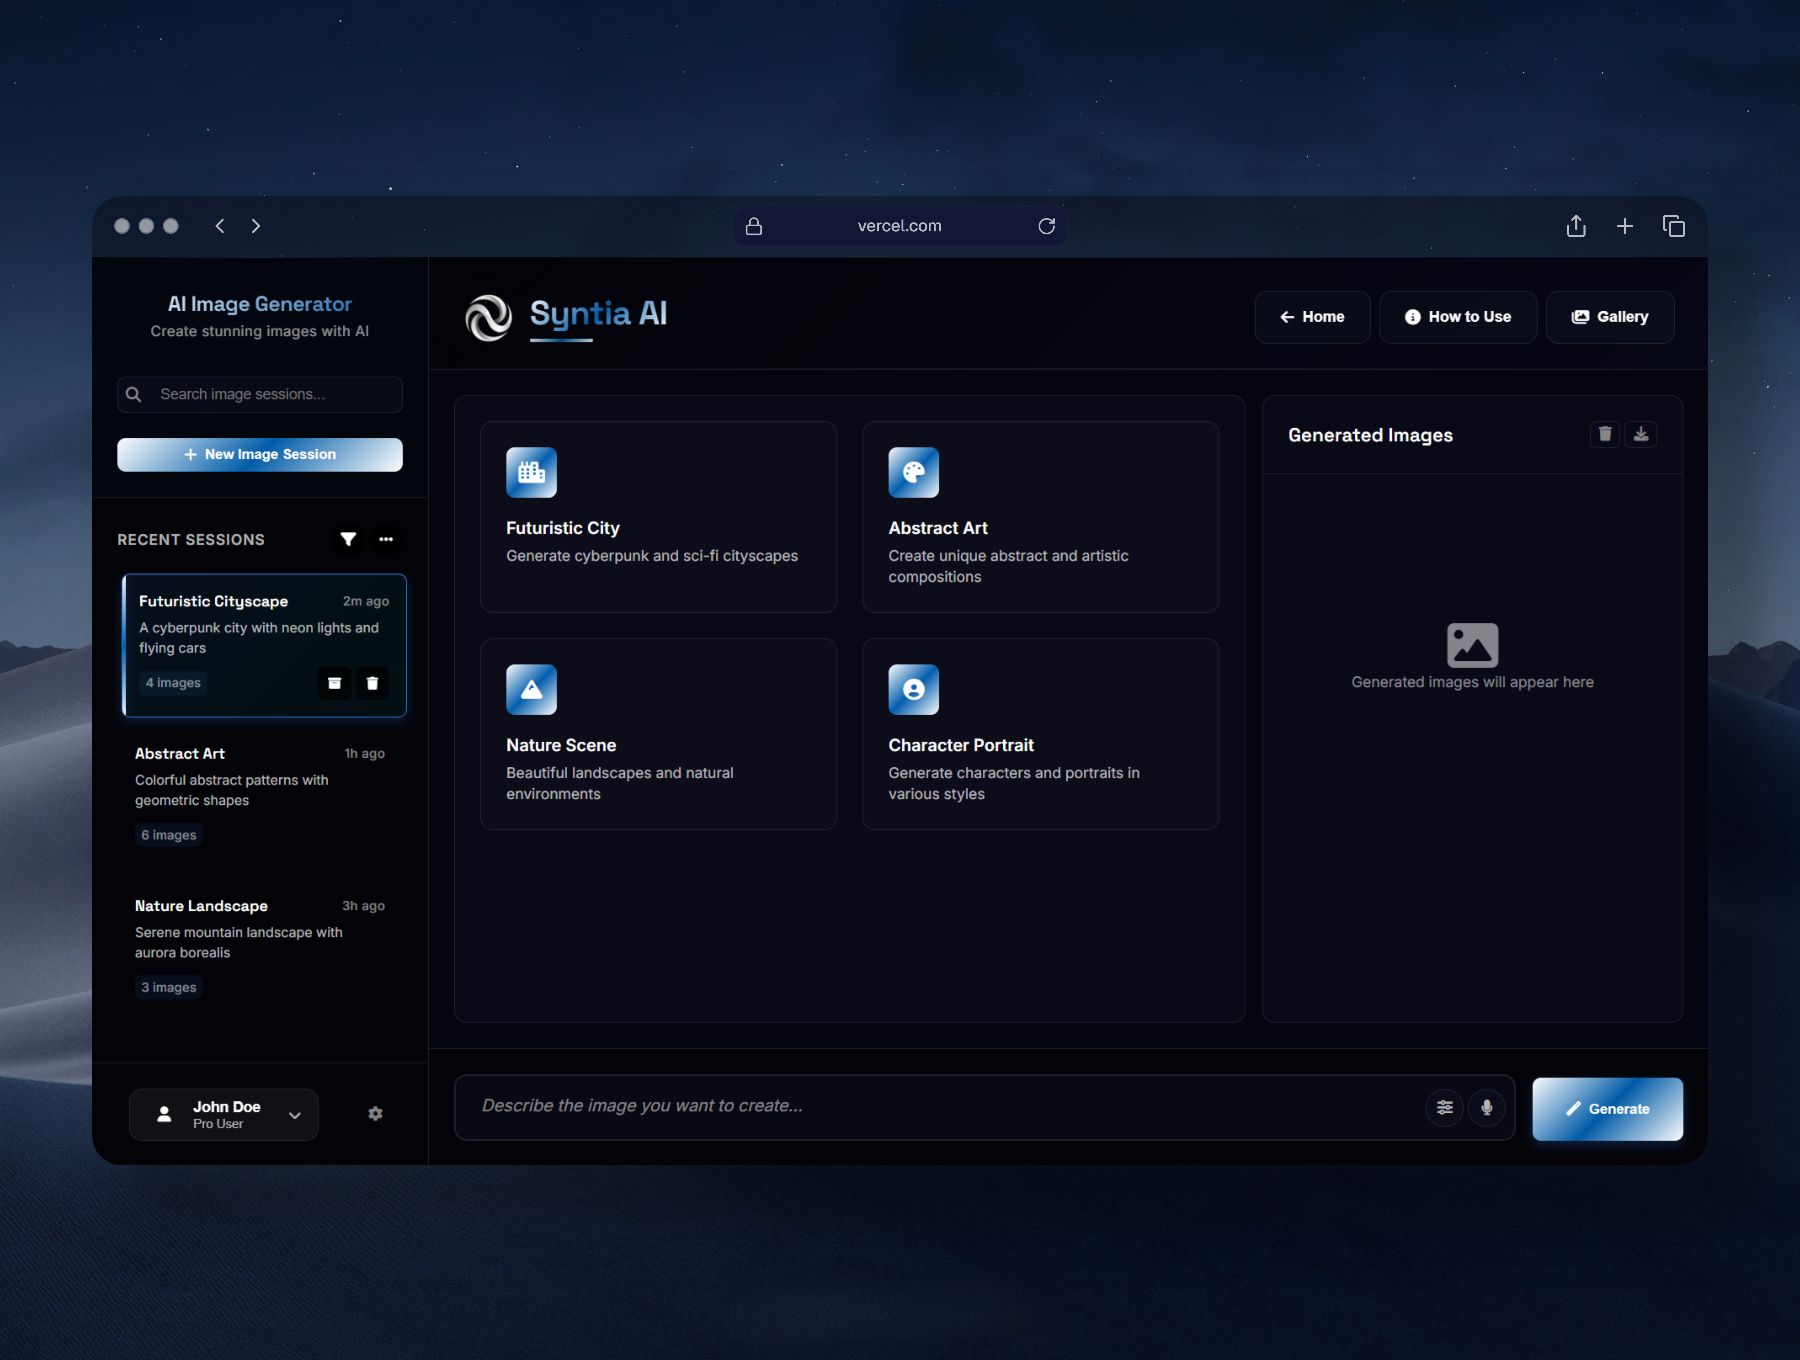This screenshot has height=1360, width=1800.
Task: Activate microphone voice input
Action: [1487, 1107]
